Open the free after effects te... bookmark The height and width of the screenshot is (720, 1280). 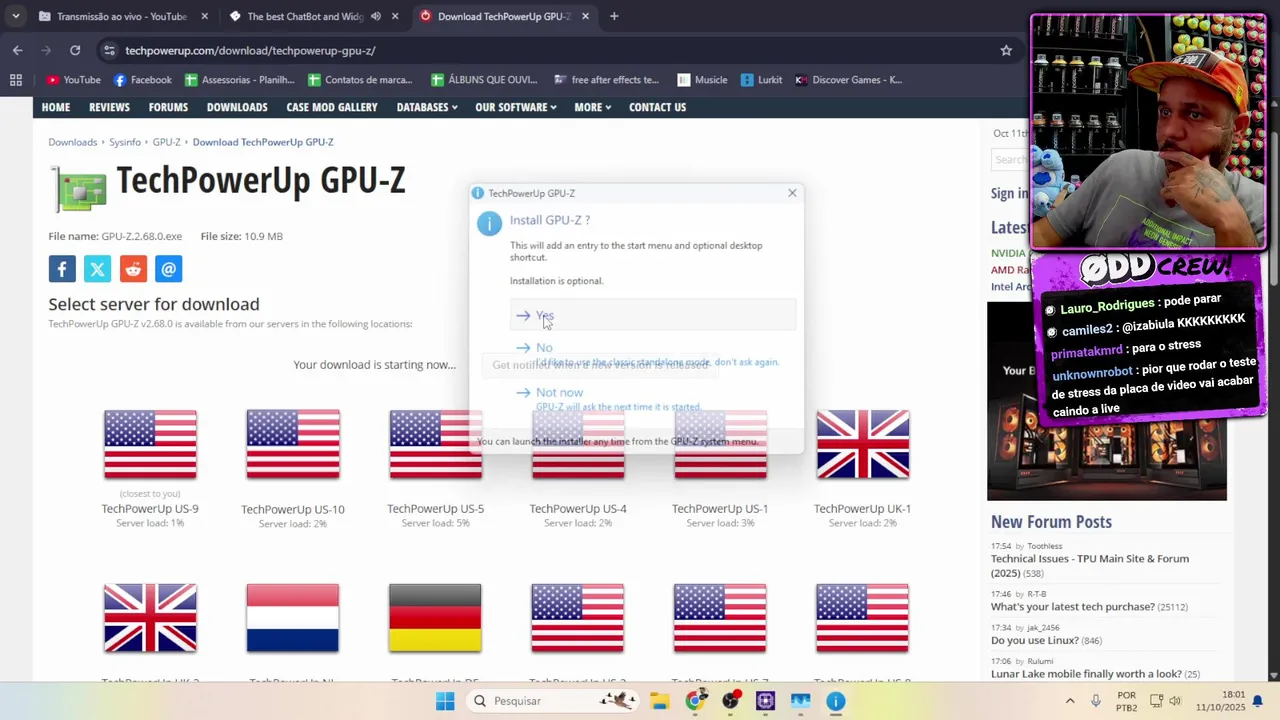[606, 80]
